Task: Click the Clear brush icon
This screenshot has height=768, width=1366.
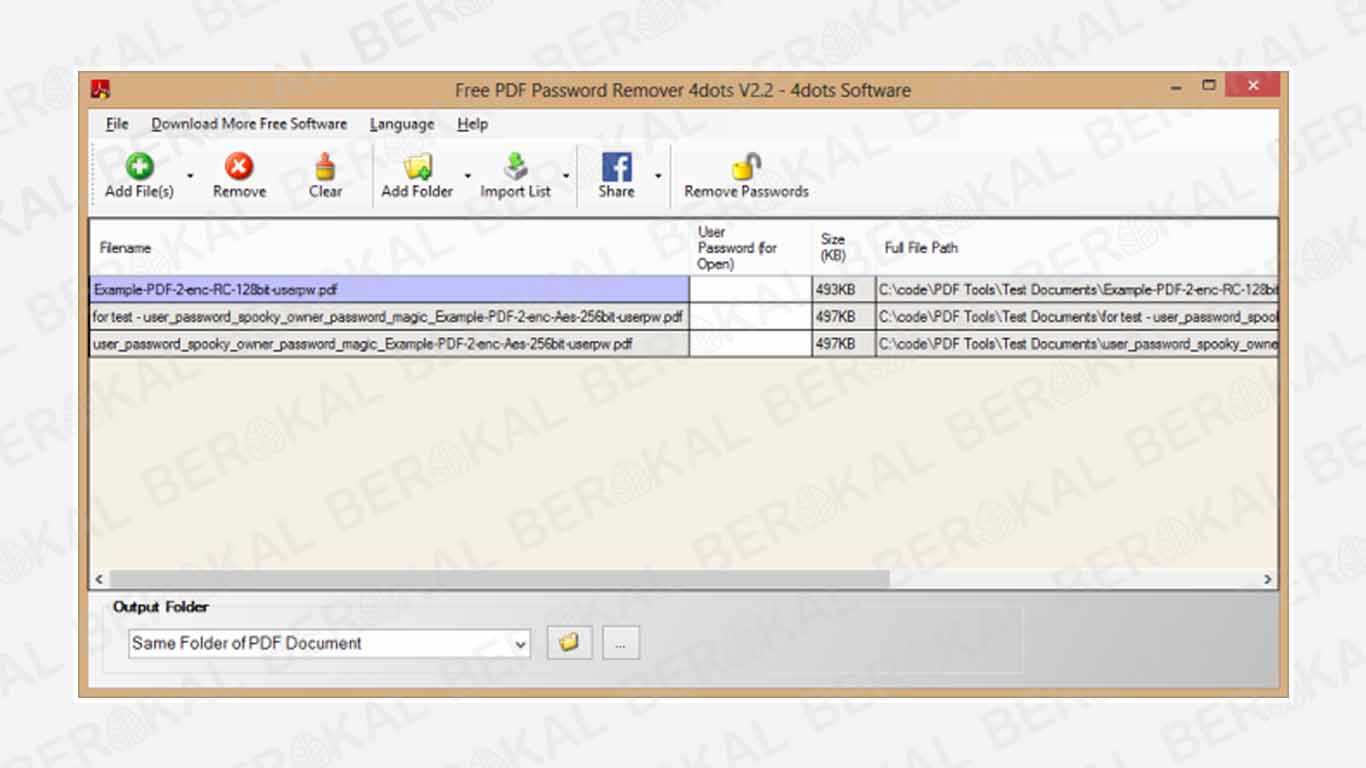Action: (x=325, y=166)
